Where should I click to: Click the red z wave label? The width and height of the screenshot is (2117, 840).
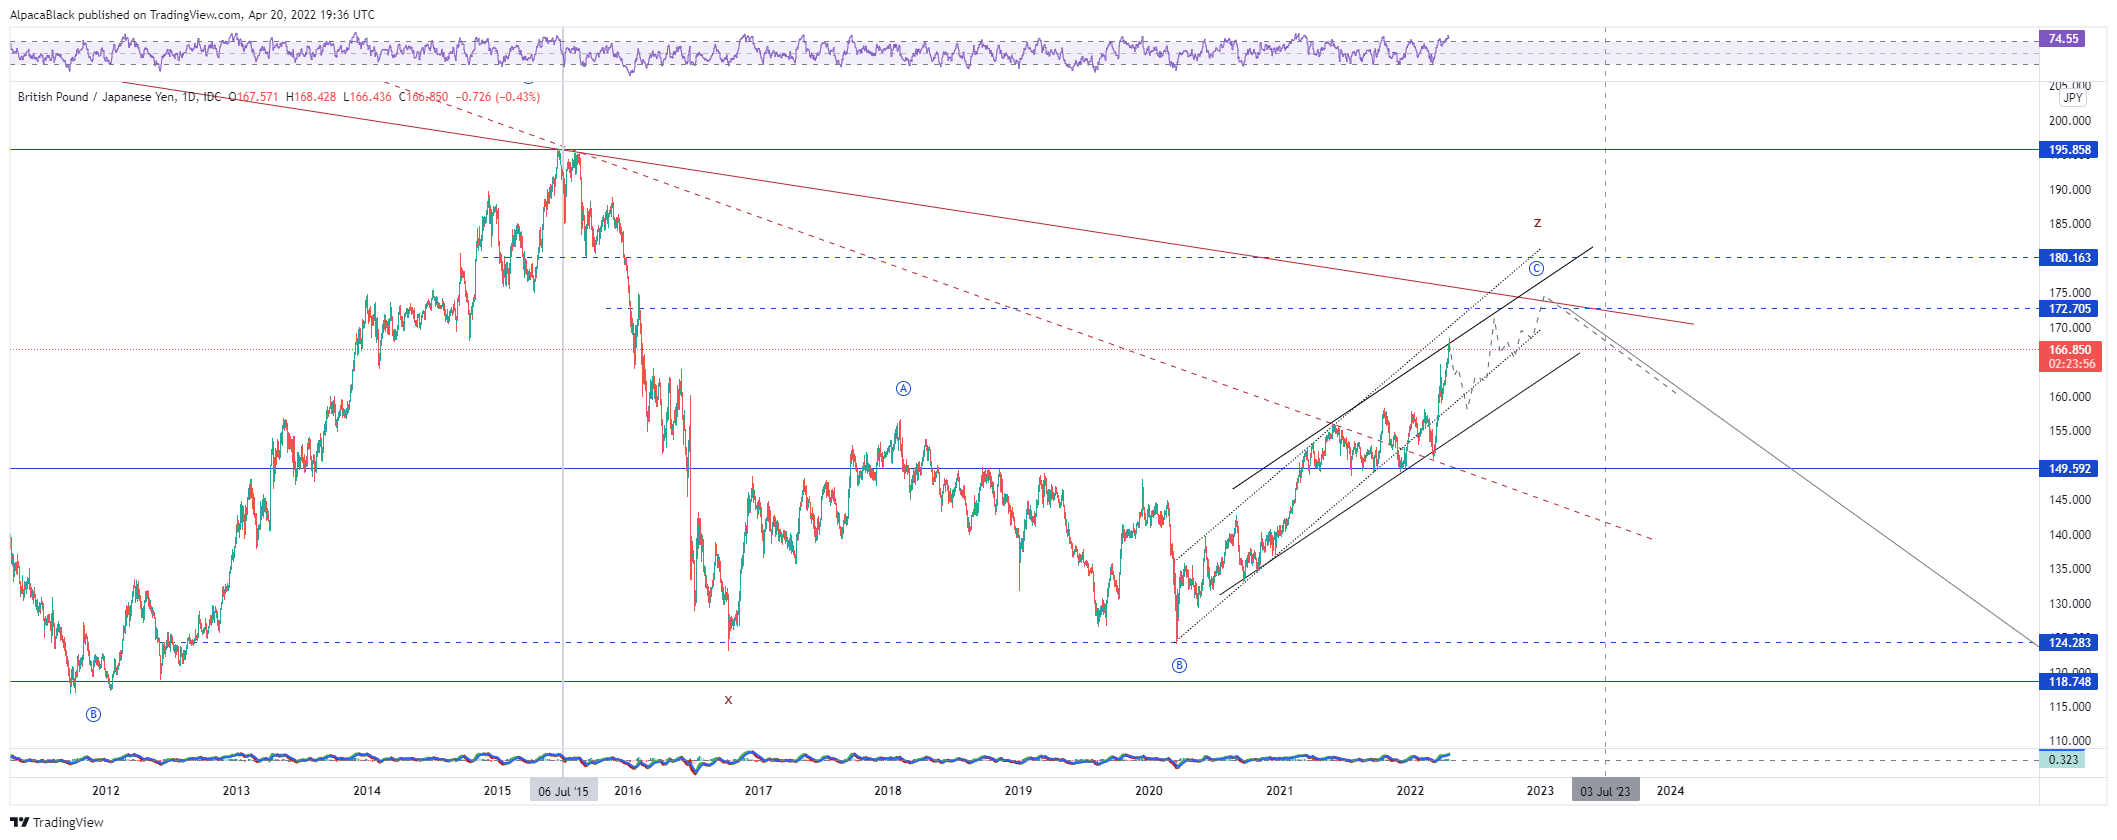[1537, 223]
